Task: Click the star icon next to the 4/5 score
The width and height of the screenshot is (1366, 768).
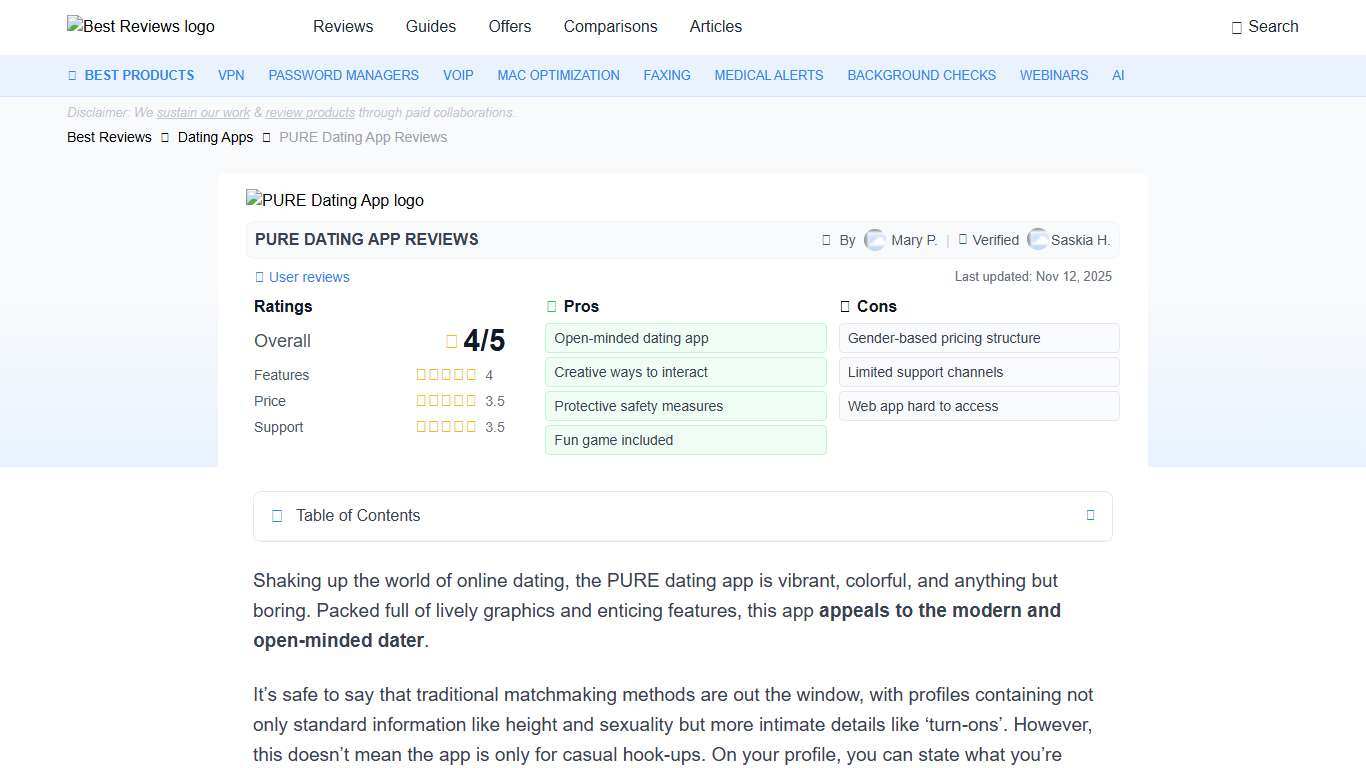Action: (x=452, y=340)
